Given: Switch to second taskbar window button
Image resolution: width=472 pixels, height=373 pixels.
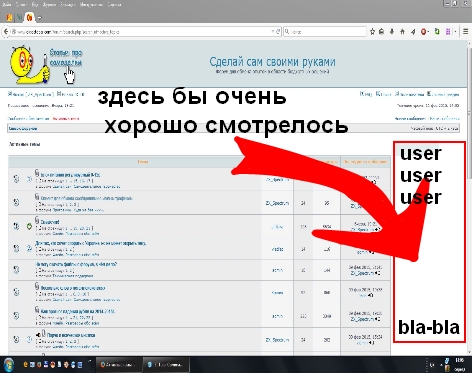Looking at the screenshot, I should [x=166, y=364].
